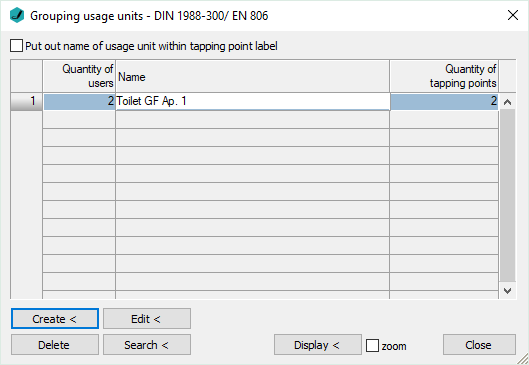Click the 'Quantity of users' column header
Image resolution: width=529 pixels, height=365 pixels.
click(79, 76)
